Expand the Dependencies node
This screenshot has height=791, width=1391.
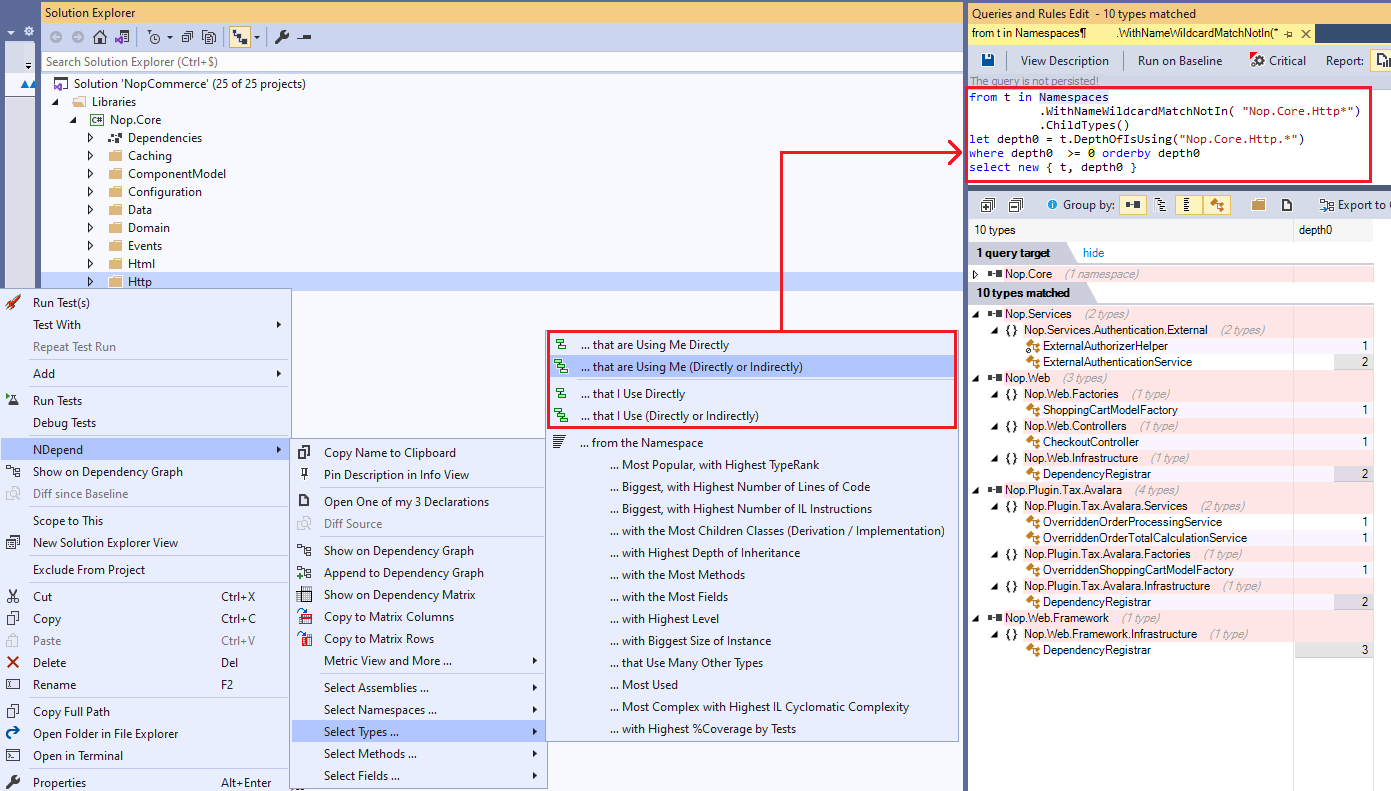[90, 138]
